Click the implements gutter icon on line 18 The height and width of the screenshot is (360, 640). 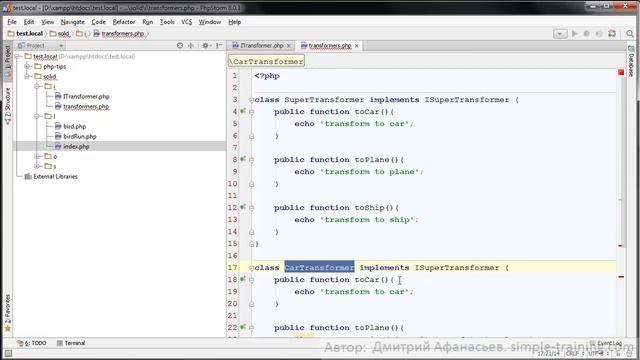coord(243,279)
